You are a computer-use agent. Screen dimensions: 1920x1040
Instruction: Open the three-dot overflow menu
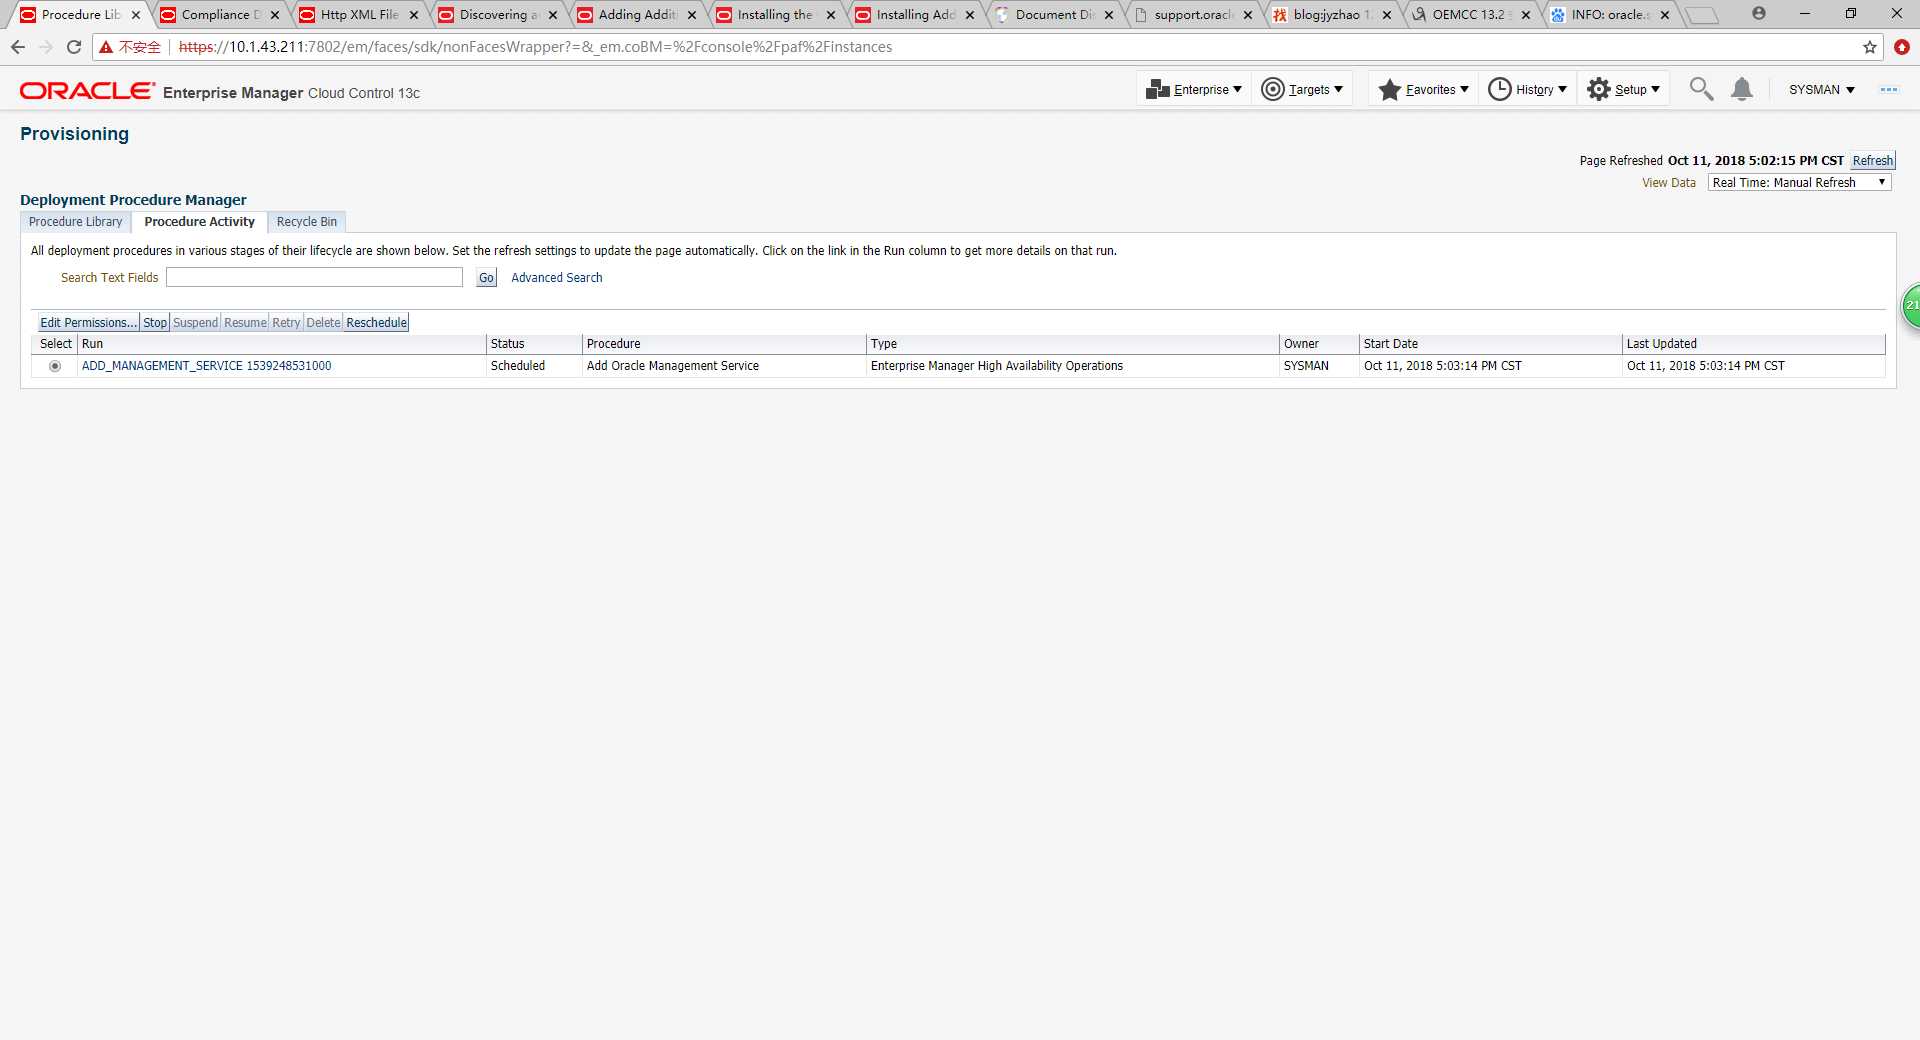[x=1889, y=89]
